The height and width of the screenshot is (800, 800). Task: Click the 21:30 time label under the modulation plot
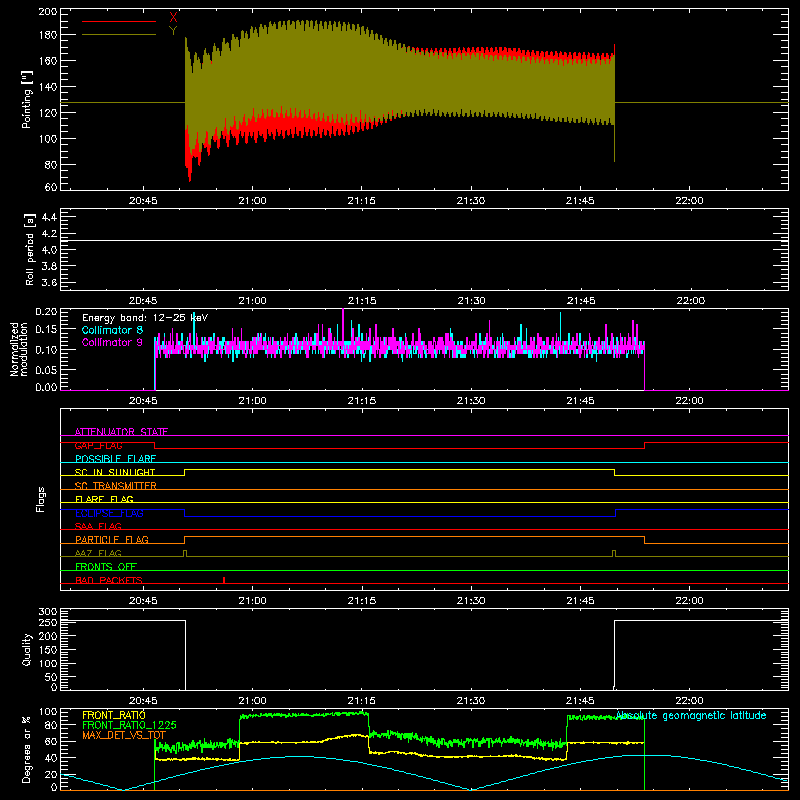(471, 401)
